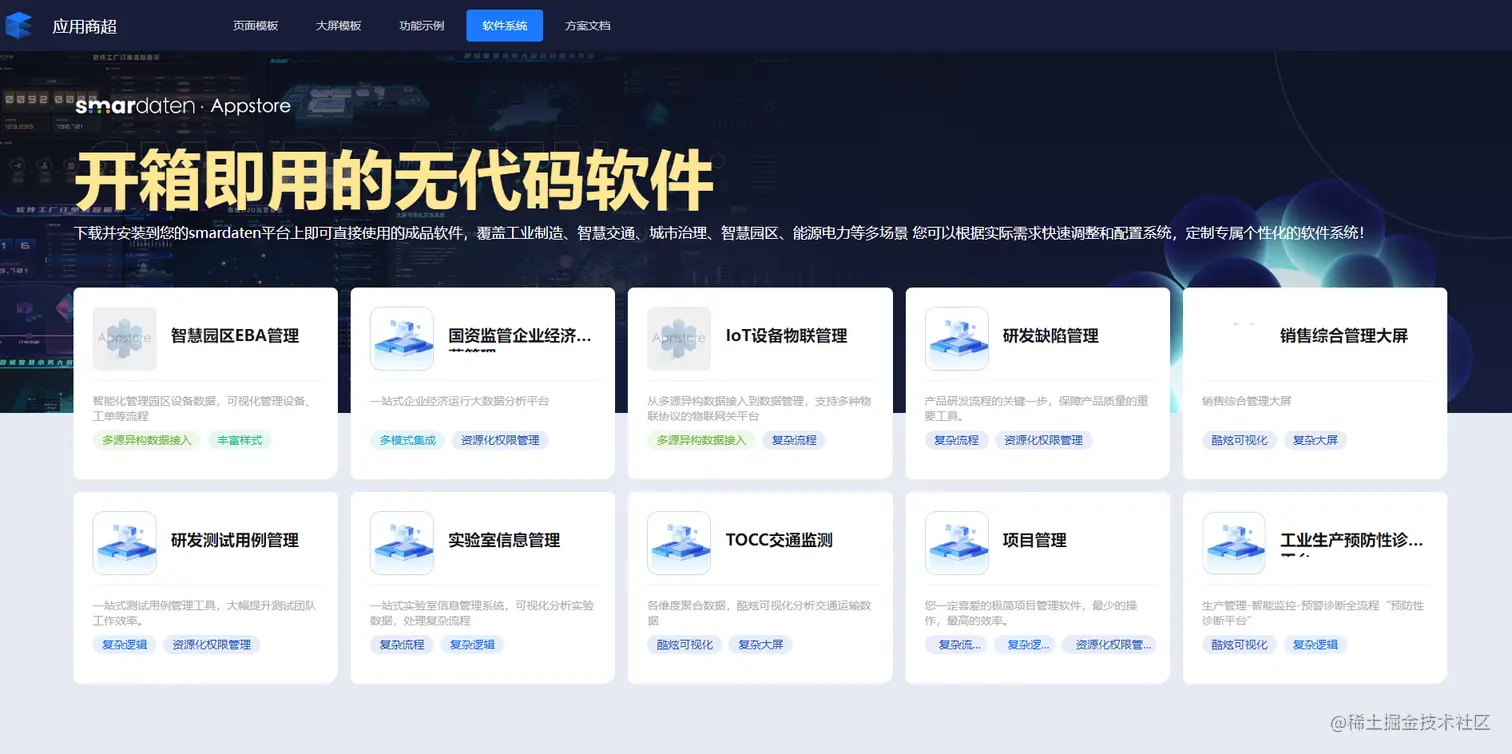The width and height of the screenshot is (1512, 754).
Task: Switch to the 页面模板 tab
Action: pos(256,25)
